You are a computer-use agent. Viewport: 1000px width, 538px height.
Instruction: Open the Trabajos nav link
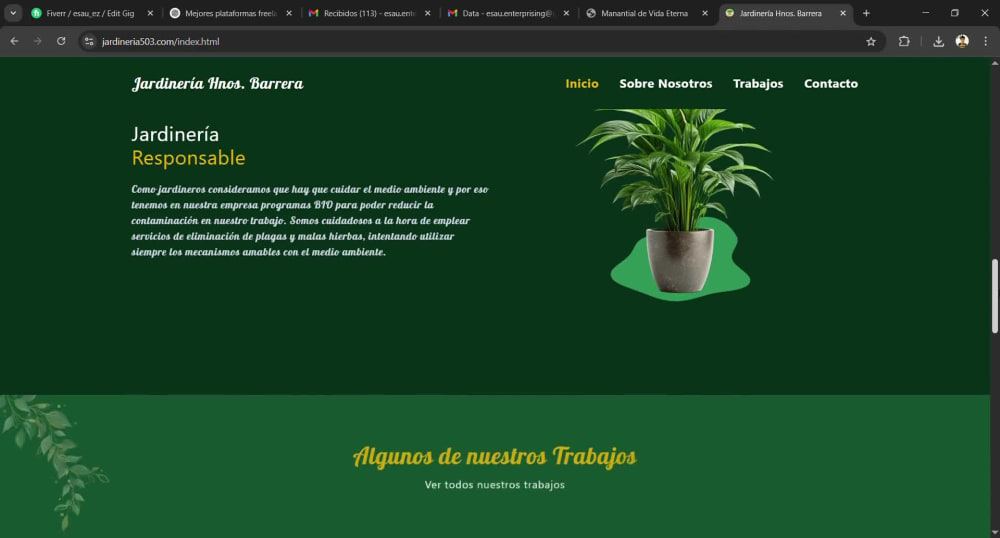coord(758,84)
